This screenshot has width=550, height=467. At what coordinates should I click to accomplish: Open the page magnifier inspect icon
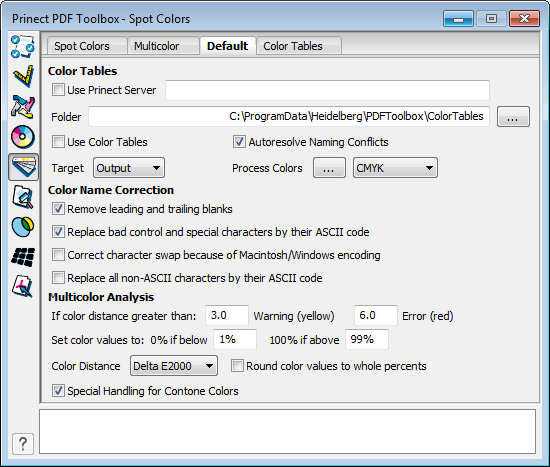[x=23, y=197]
